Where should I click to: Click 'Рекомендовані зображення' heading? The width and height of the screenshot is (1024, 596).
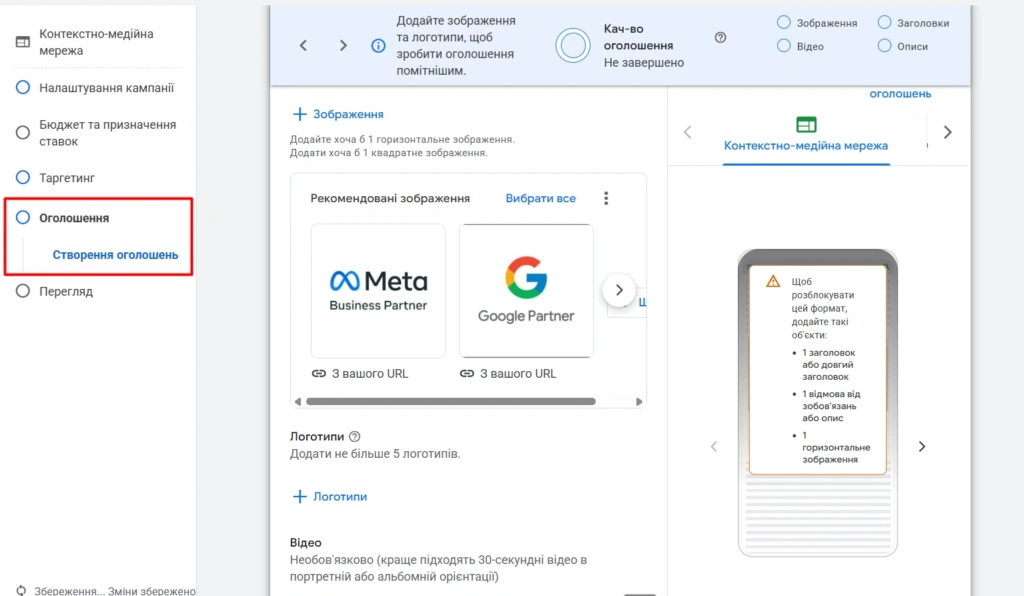pyautogui.click(x=390, y=198)
